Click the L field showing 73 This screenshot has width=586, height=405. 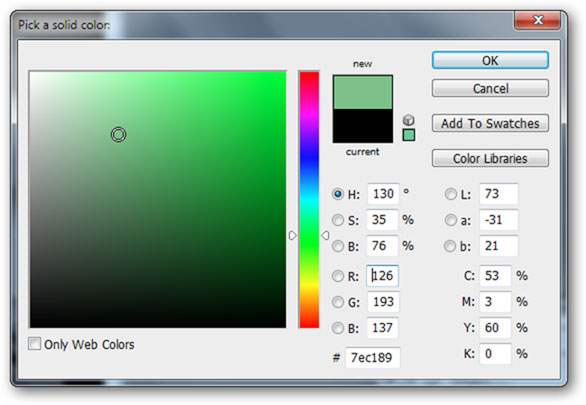(499, 194)
